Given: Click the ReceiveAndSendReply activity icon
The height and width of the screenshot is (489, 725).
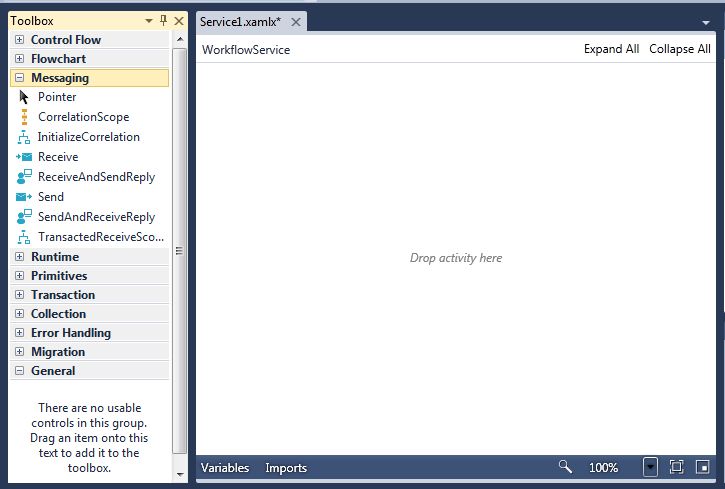Looking at the screenshot, I should (x=24, y=177).
